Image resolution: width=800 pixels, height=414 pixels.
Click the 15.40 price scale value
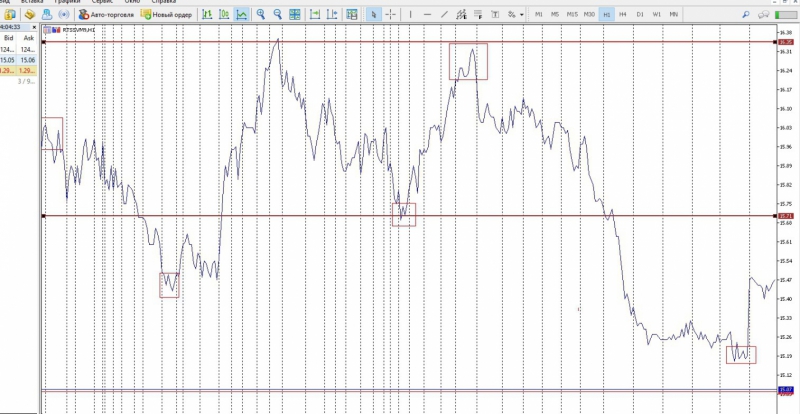(x=785, y=299)
